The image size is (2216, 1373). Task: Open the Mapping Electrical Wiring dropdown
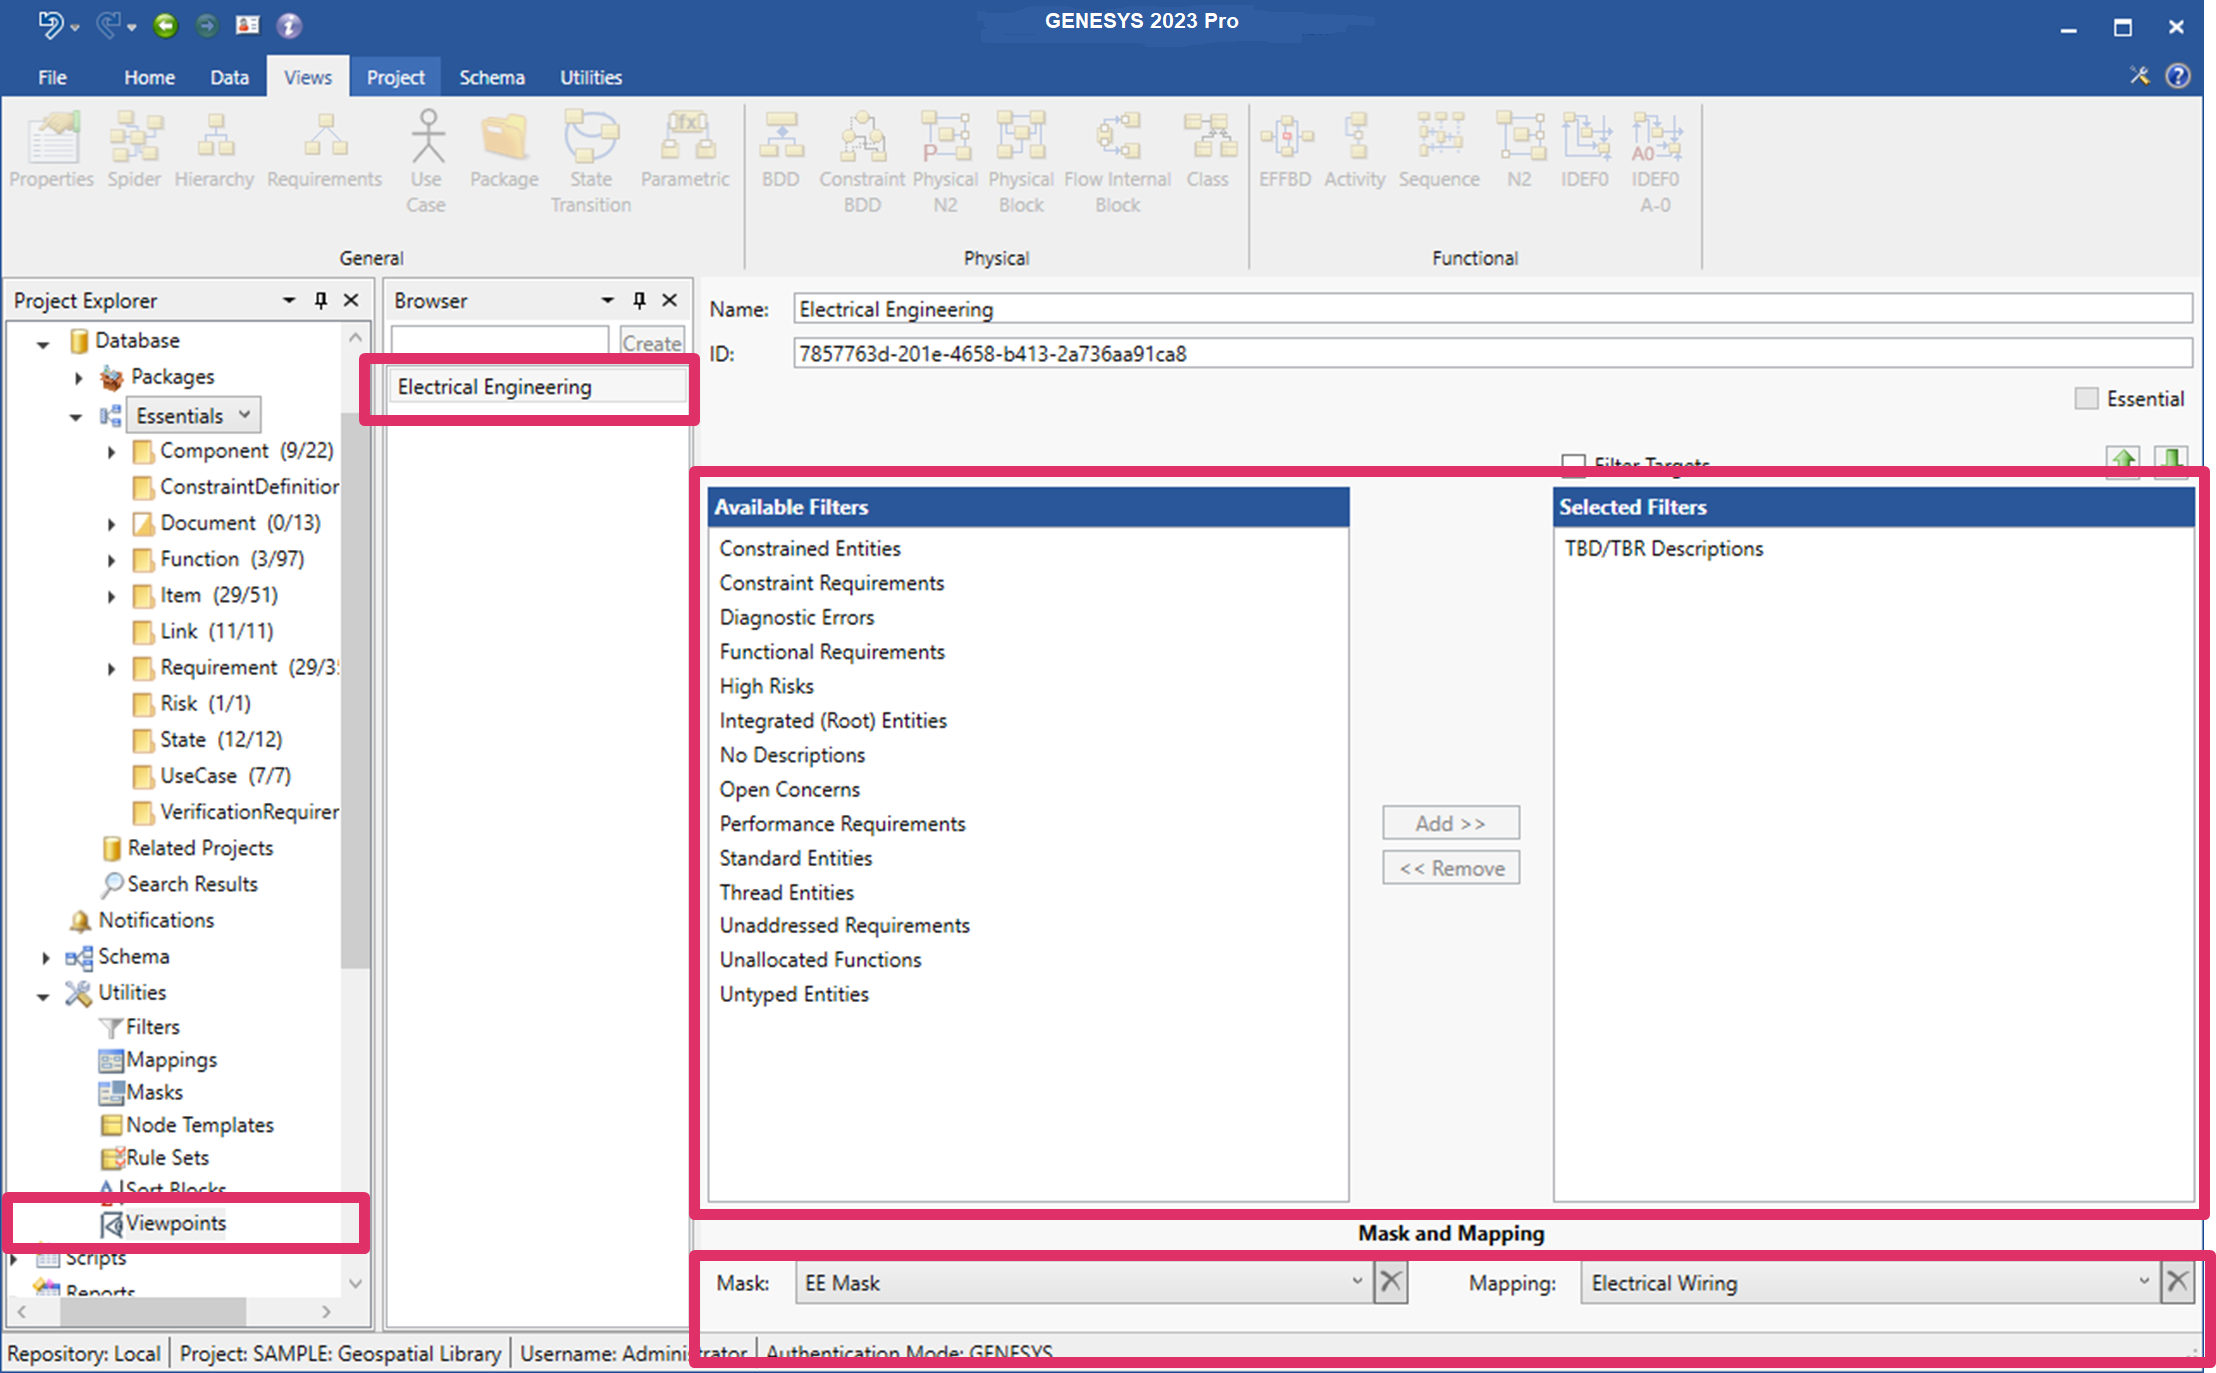2143,1282
